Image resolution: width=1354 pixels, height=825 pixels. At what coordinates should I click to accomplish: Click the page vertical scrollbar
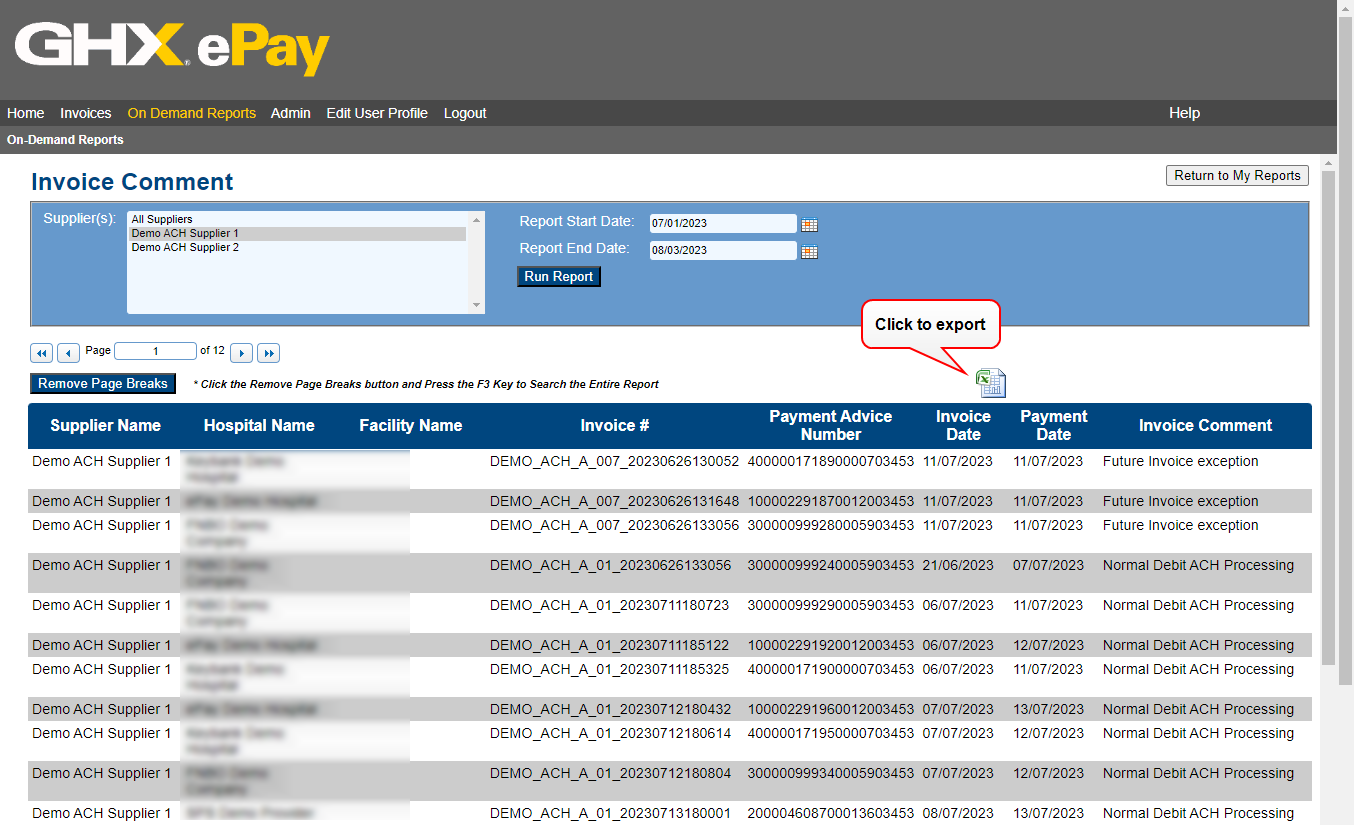click(x=1328, y=420)
